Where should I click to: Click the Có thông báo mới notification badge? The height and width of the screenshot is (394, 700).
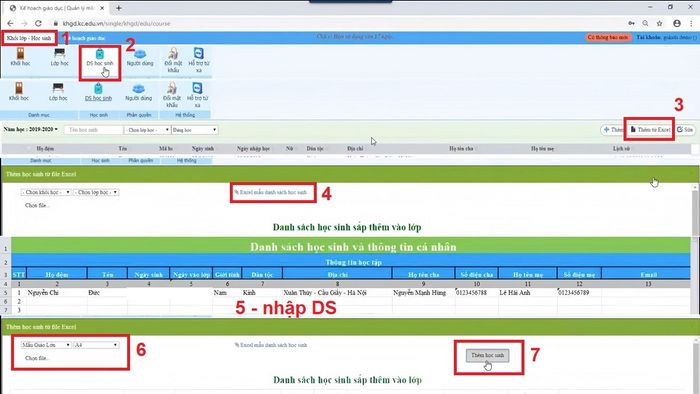(608, 37)
